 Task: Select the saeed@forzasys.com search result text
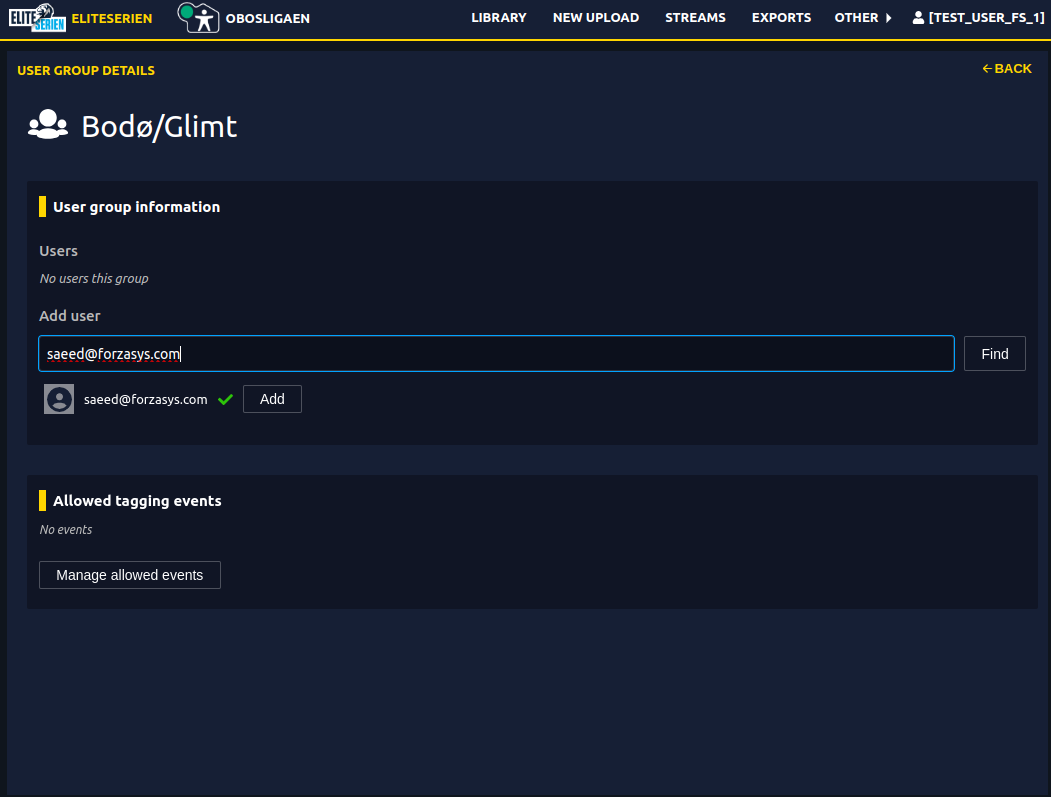click(146, 399)
